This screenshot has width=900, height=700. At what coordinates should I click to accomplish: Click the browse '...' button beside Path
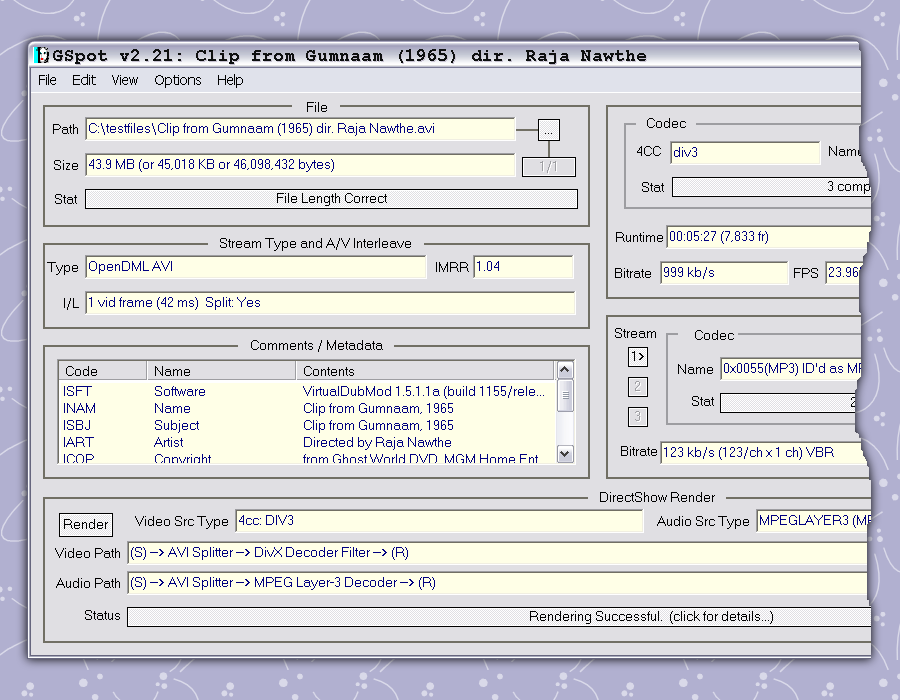[549, 130]
